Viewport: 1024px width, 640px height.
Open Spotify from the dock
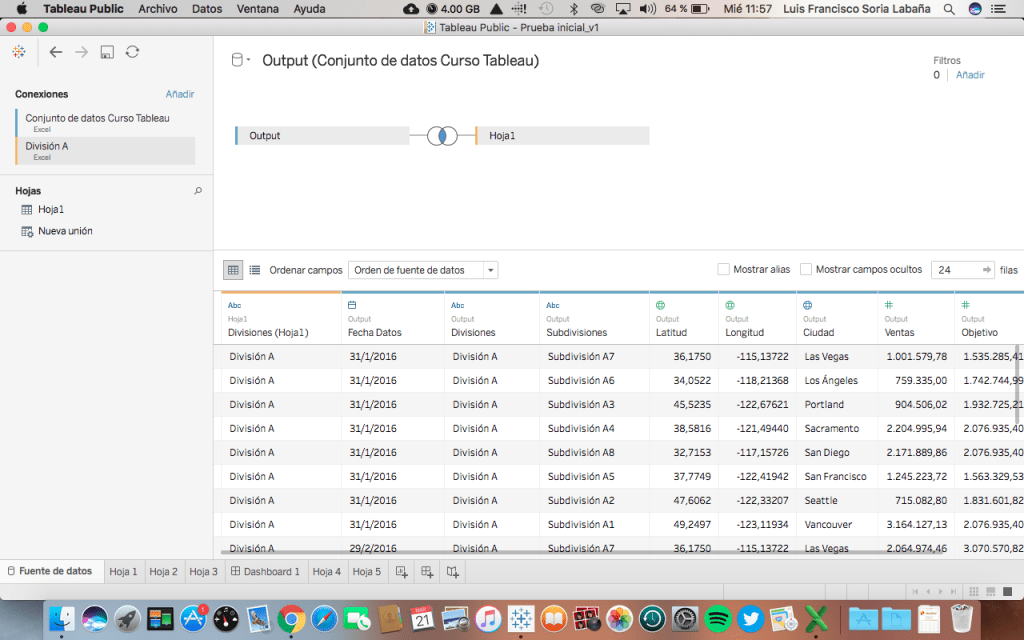pyautogui.click(x=718, y=618)
